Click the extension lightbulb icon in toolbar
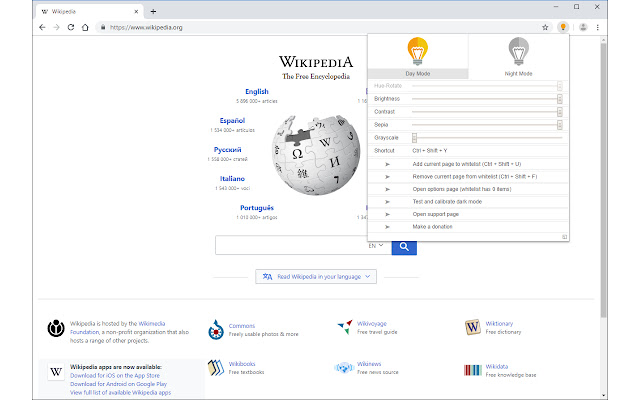This screenshot has width=640, height=400. coord(563,27)
